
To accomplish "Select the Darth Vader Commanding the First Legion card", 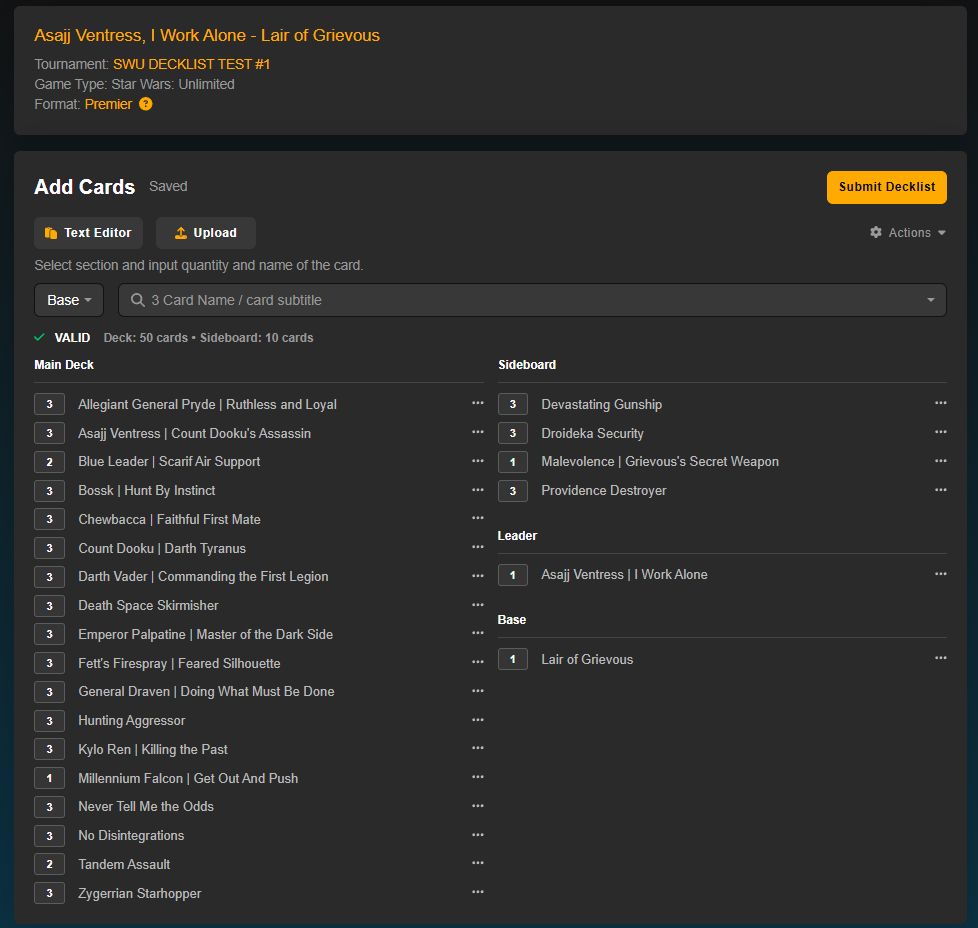I will [x=203, y=576].
